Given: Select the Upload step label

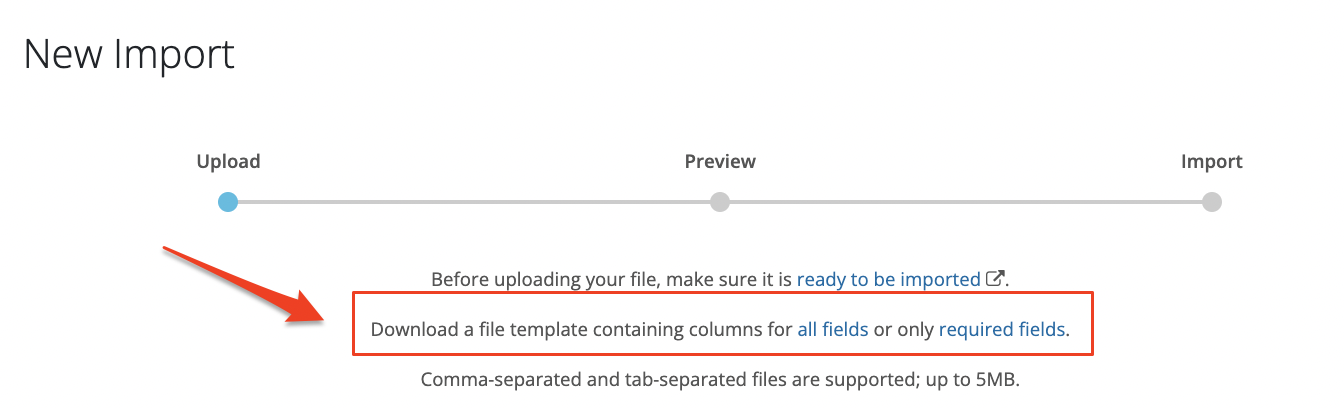Looking at the screenshot, I should pos(228,162).
